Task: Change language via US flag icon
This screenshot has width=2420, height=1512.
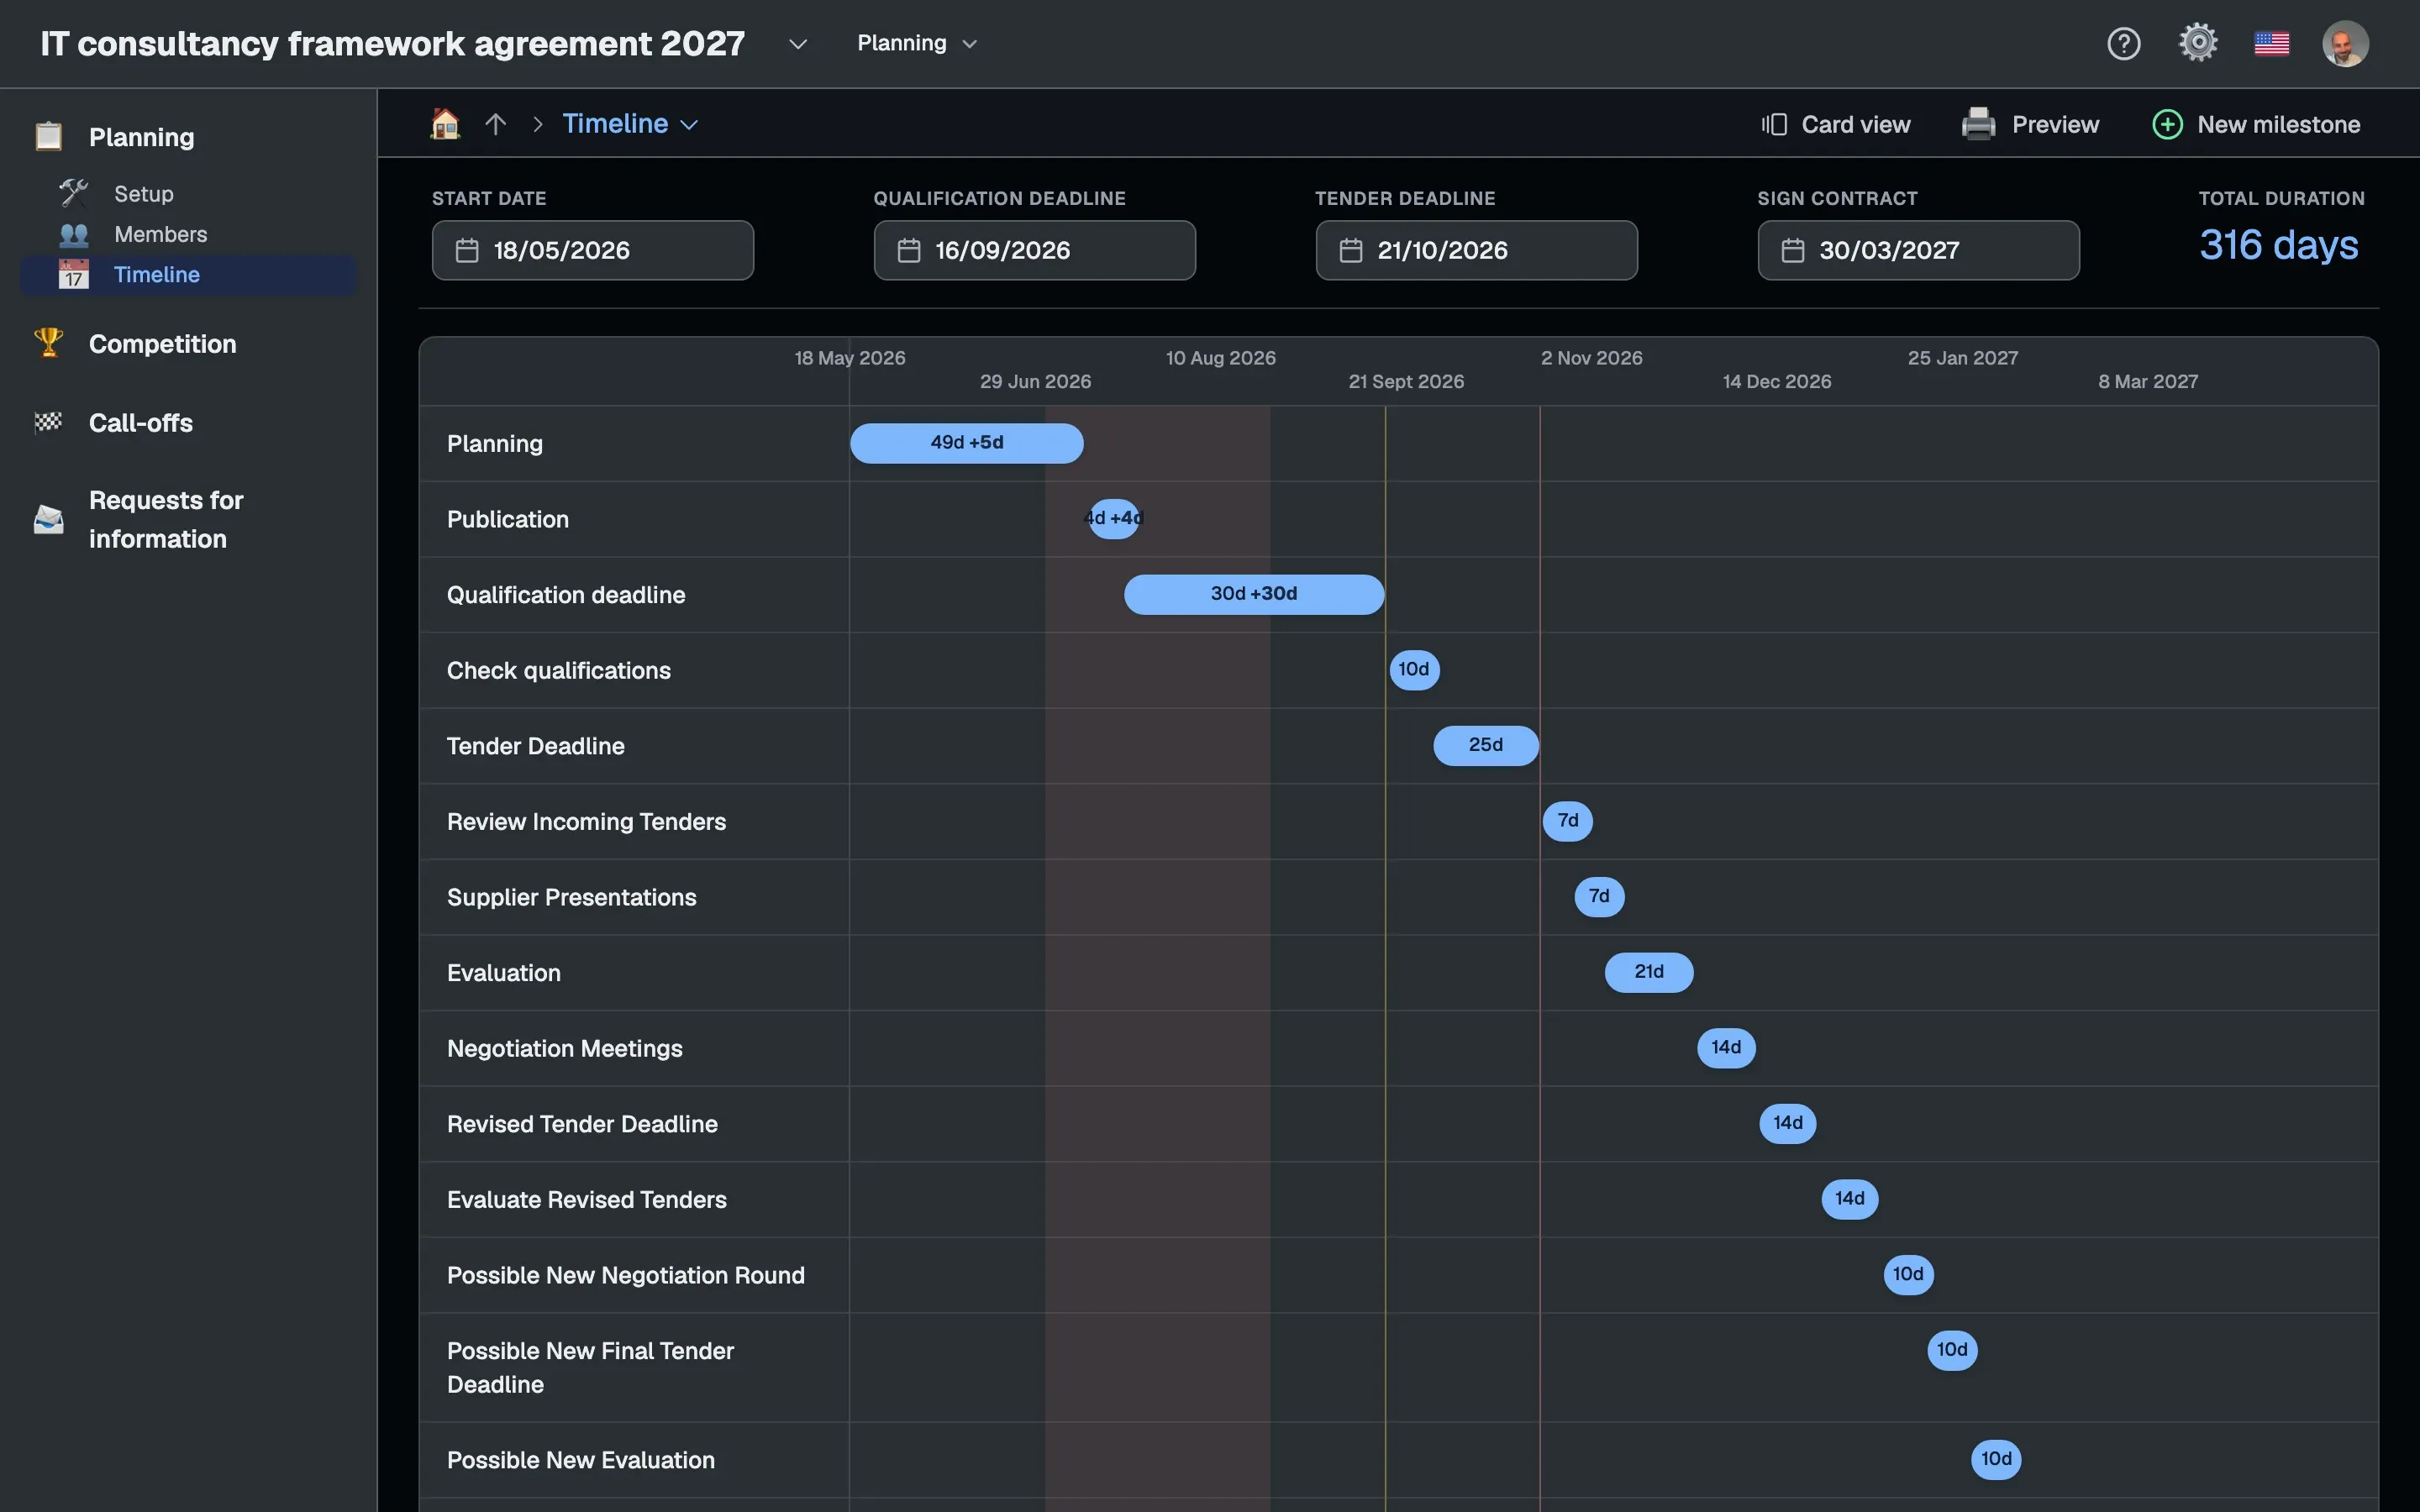Action: point(2272,43)
